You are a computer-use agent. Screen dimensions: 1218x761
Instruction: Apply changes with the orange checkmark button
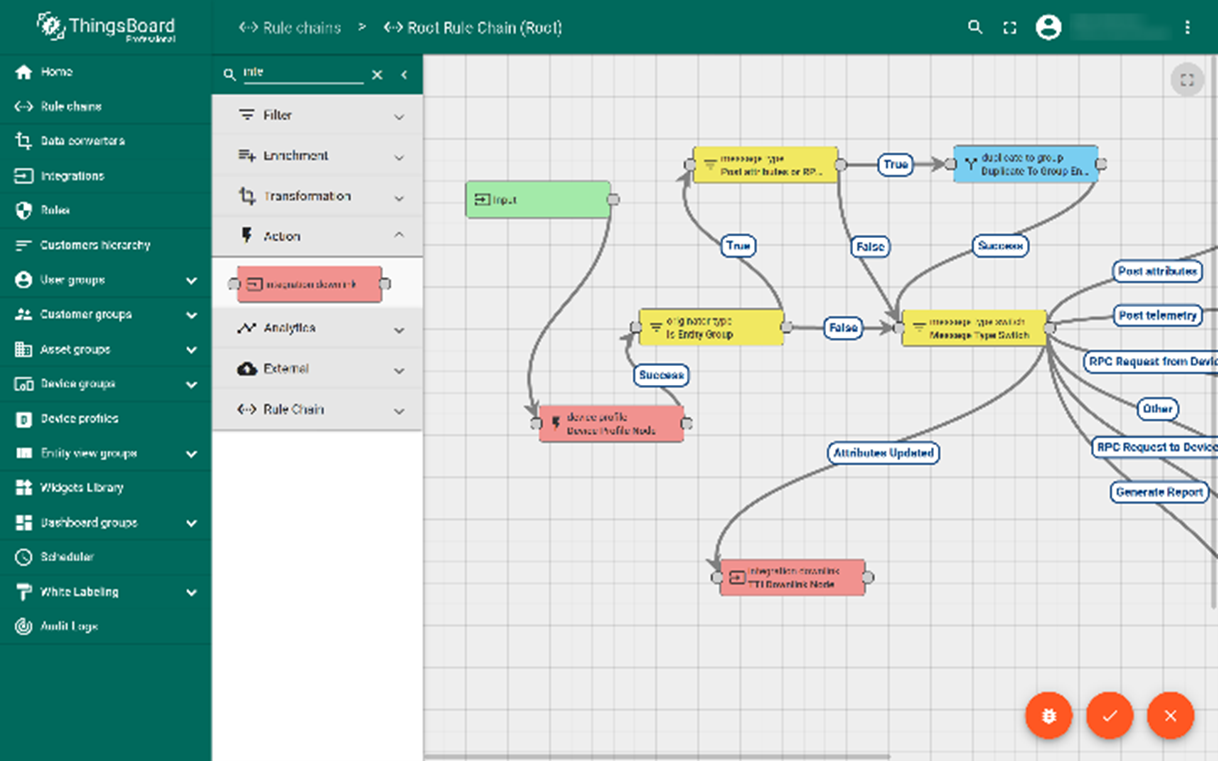pos(1109,716)
